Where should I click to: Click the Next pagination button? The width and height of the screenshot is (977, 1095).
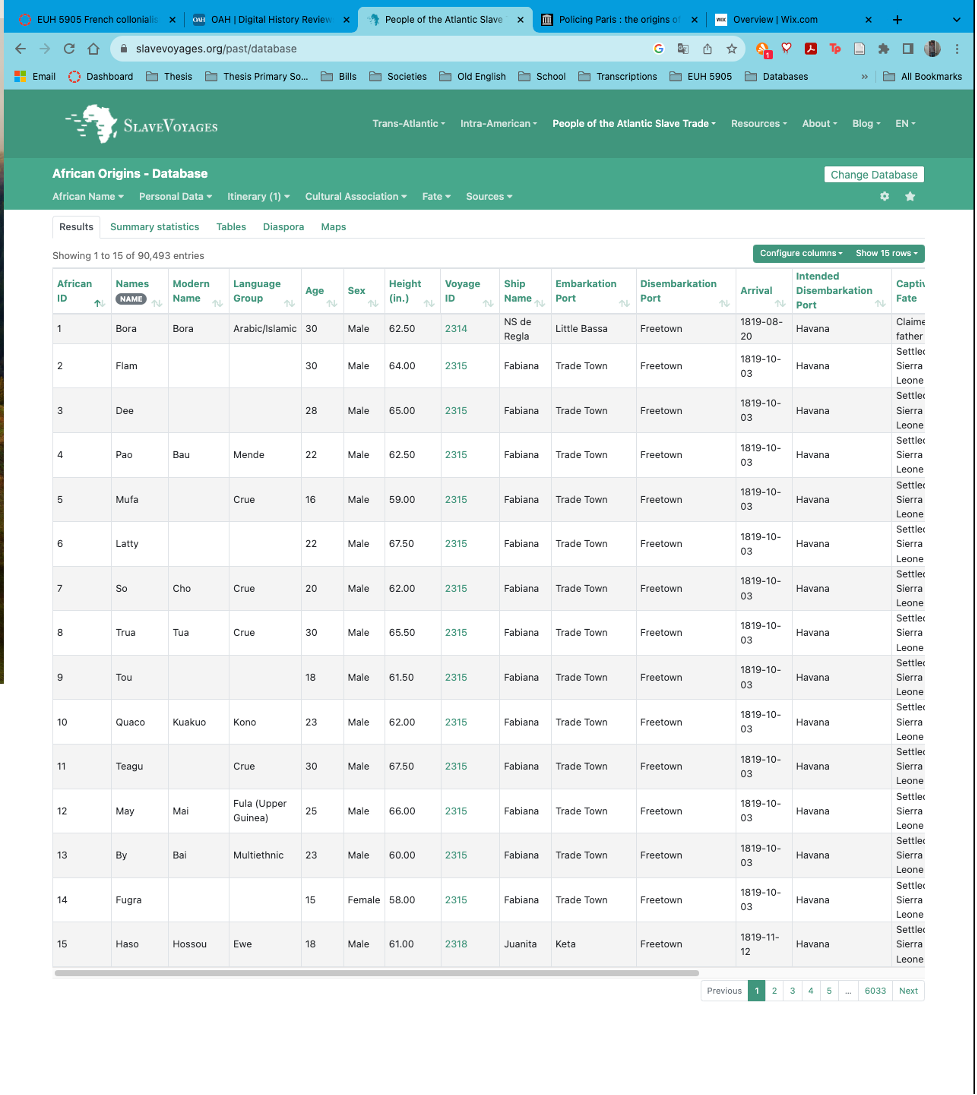coord(909,991)
